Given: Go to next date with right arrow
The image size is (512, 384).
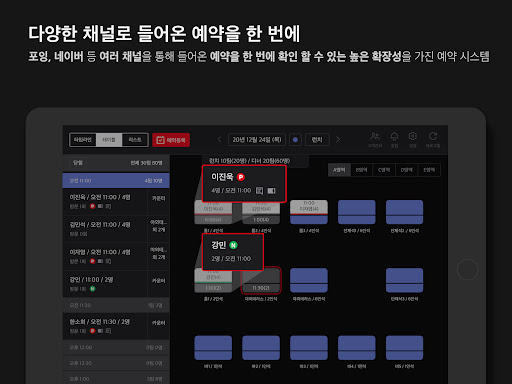Looking at the screenshot, I should 338,140.
